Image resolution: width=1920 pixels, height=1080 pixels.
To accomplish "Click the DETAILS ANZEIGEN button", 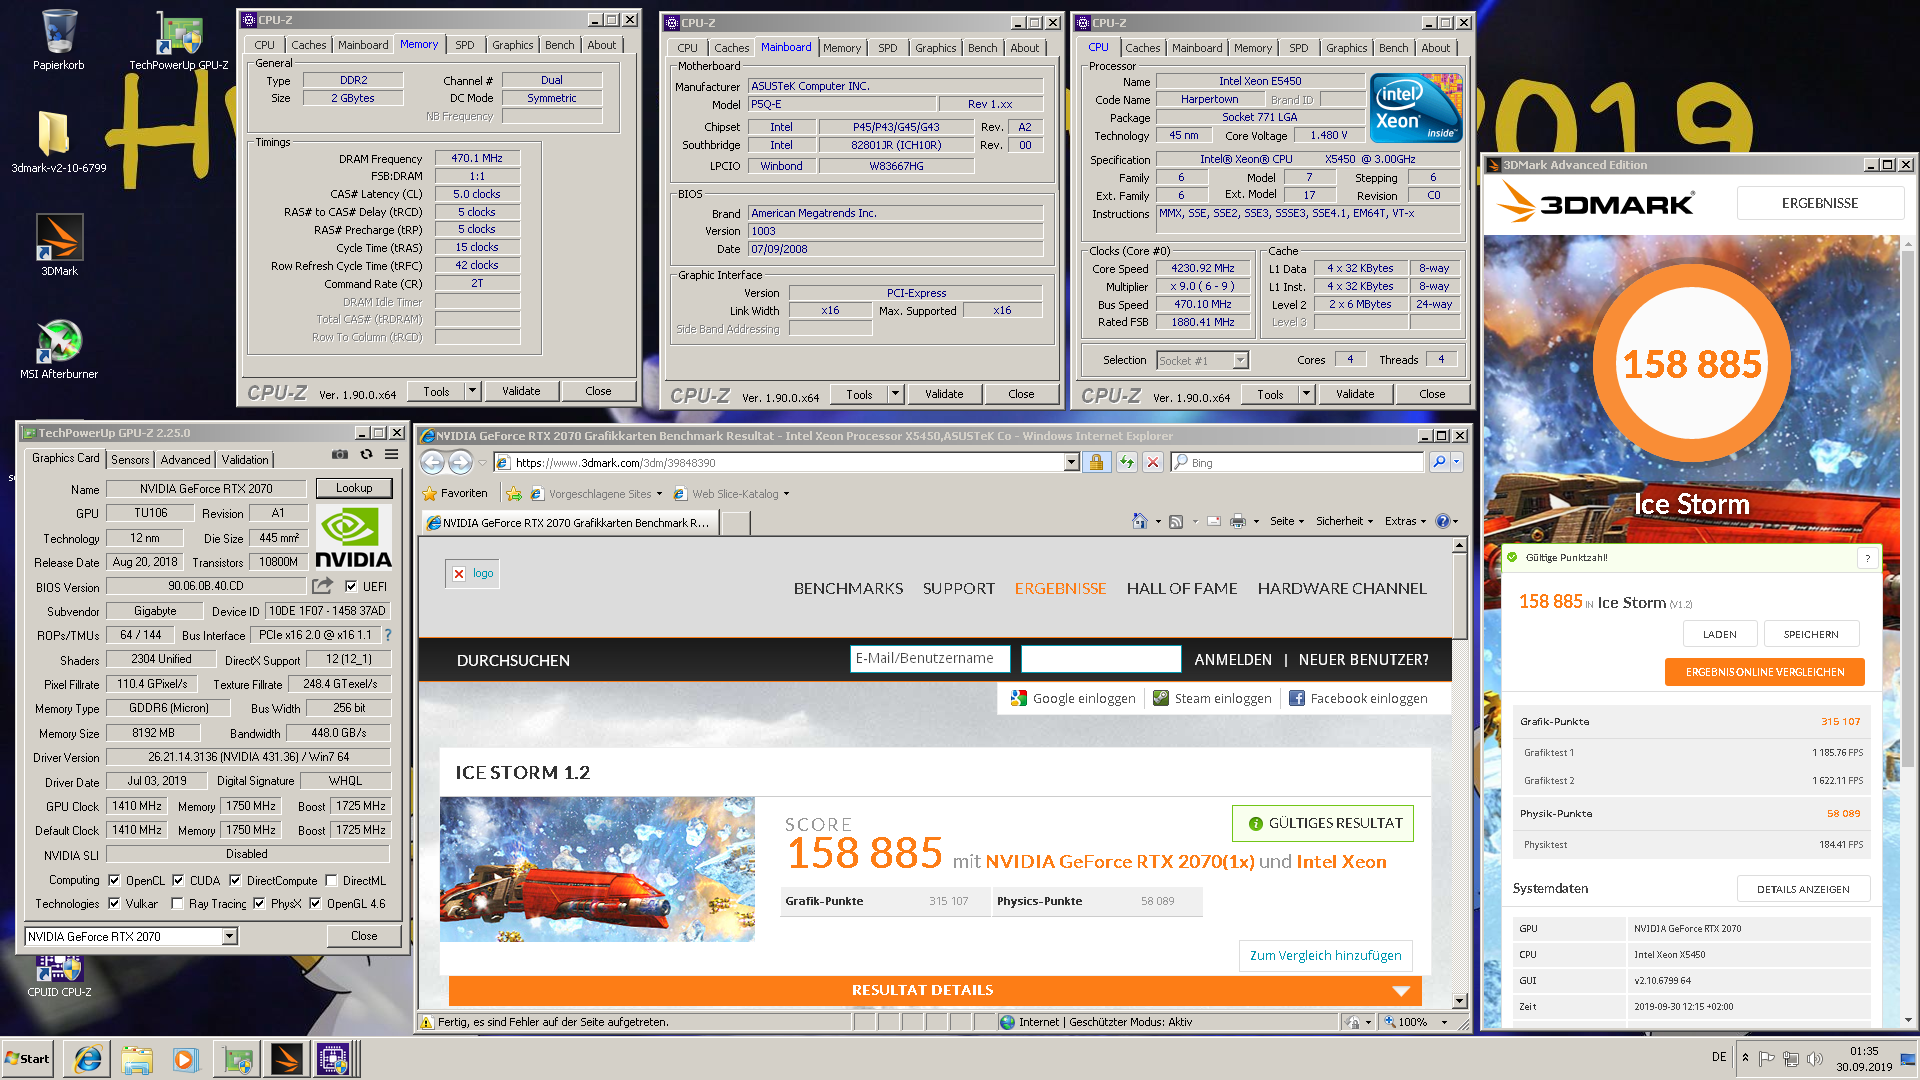I will (x=1803, y=889).
